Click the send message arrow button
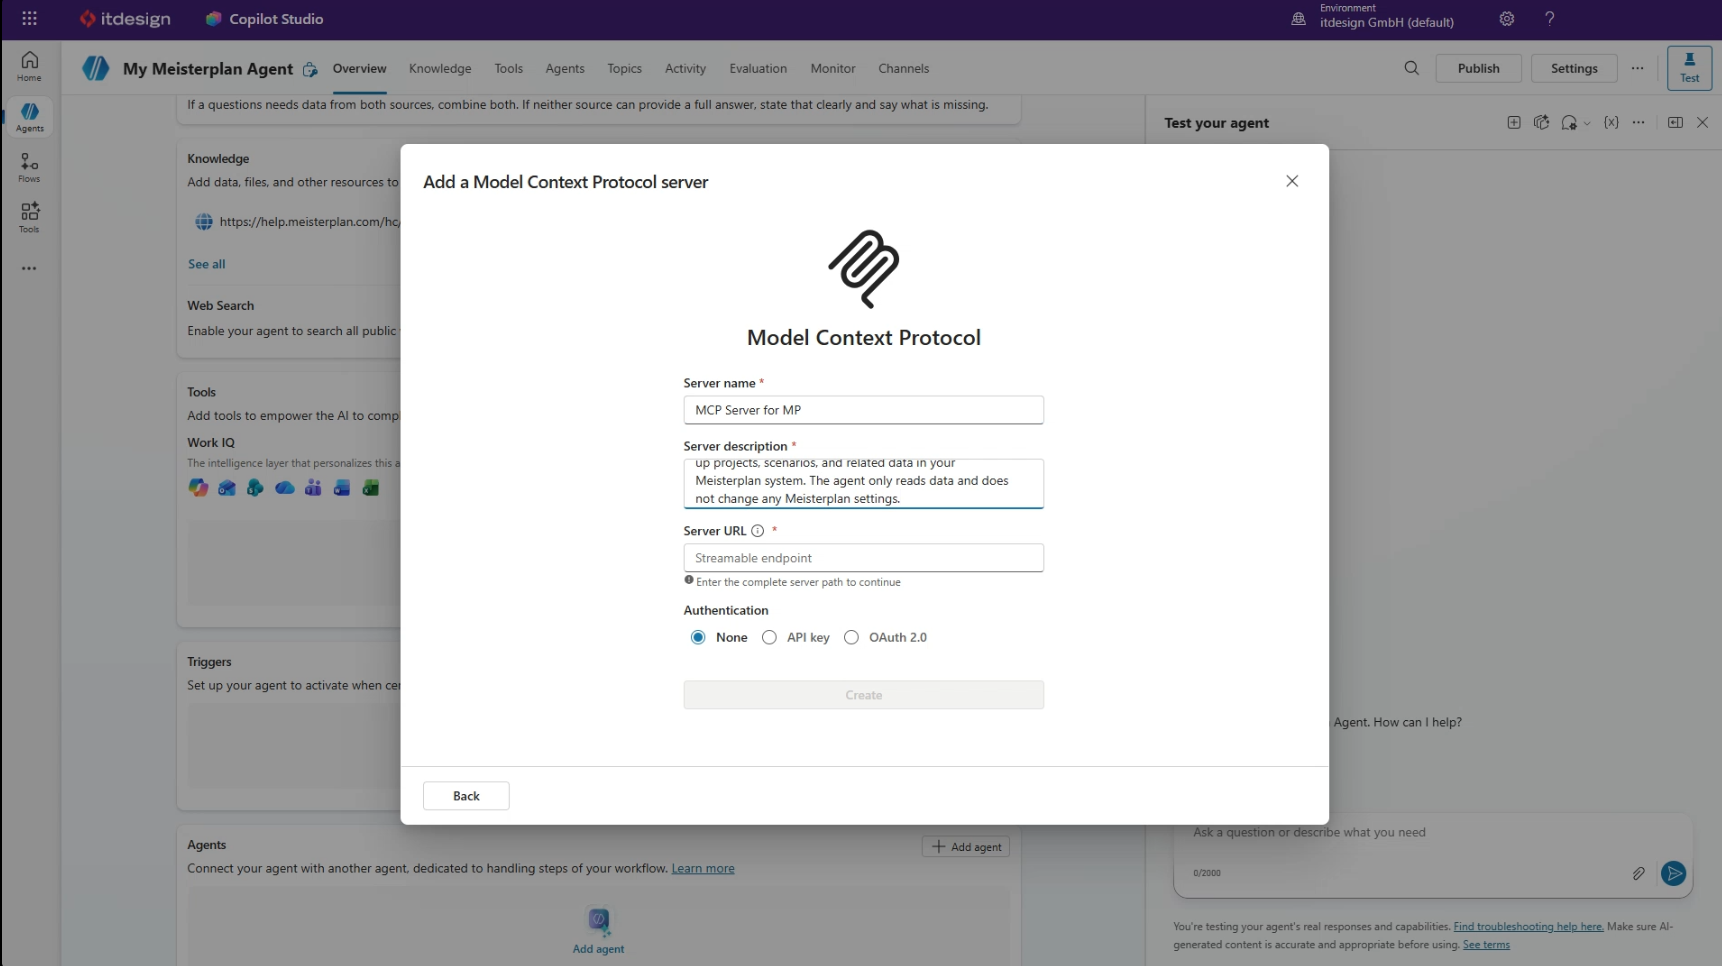This screenshot has width=1722, height=966. [x=1673, y=873]
